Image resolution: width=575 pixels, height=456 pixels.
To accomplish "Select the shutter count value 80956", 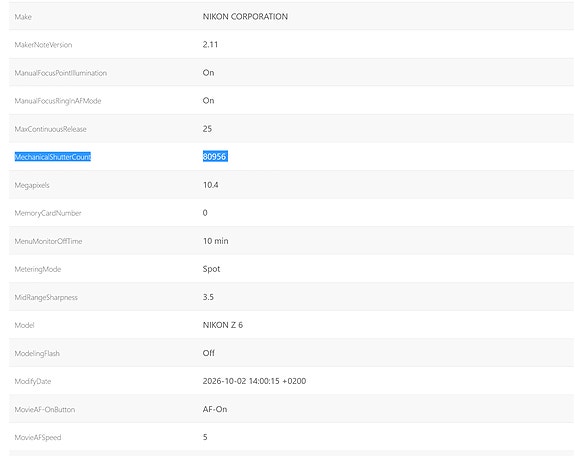I will pyautogui.click(x=215, y=157).
